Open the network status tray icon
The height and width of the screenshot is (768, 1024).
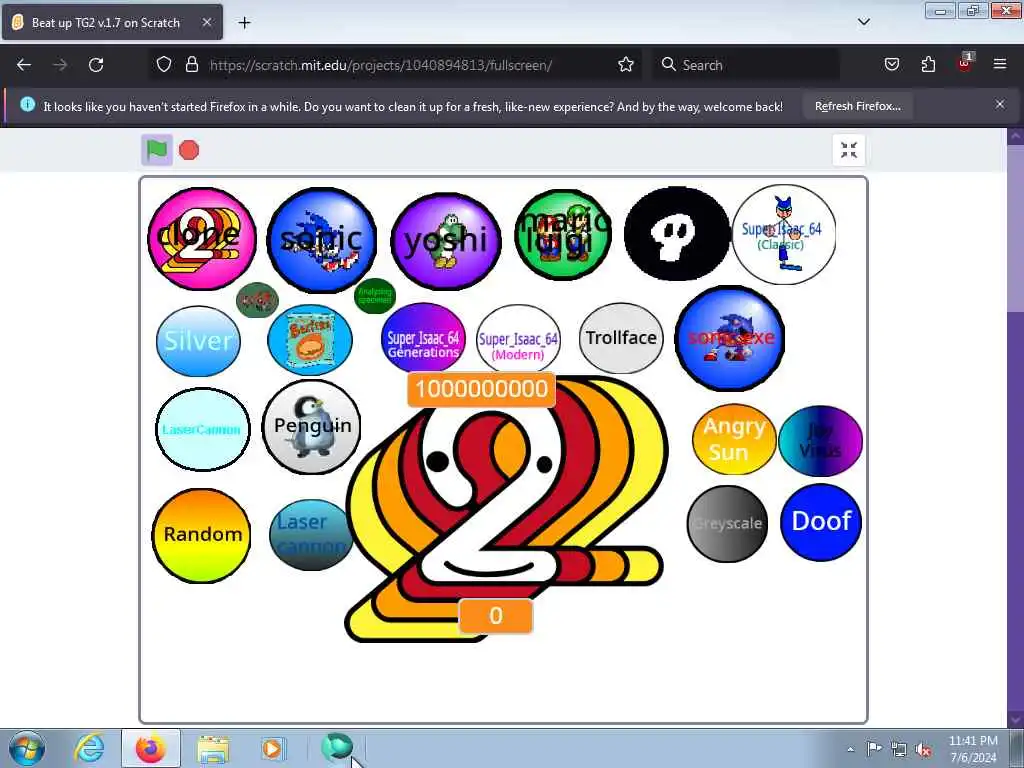point(899,750)
